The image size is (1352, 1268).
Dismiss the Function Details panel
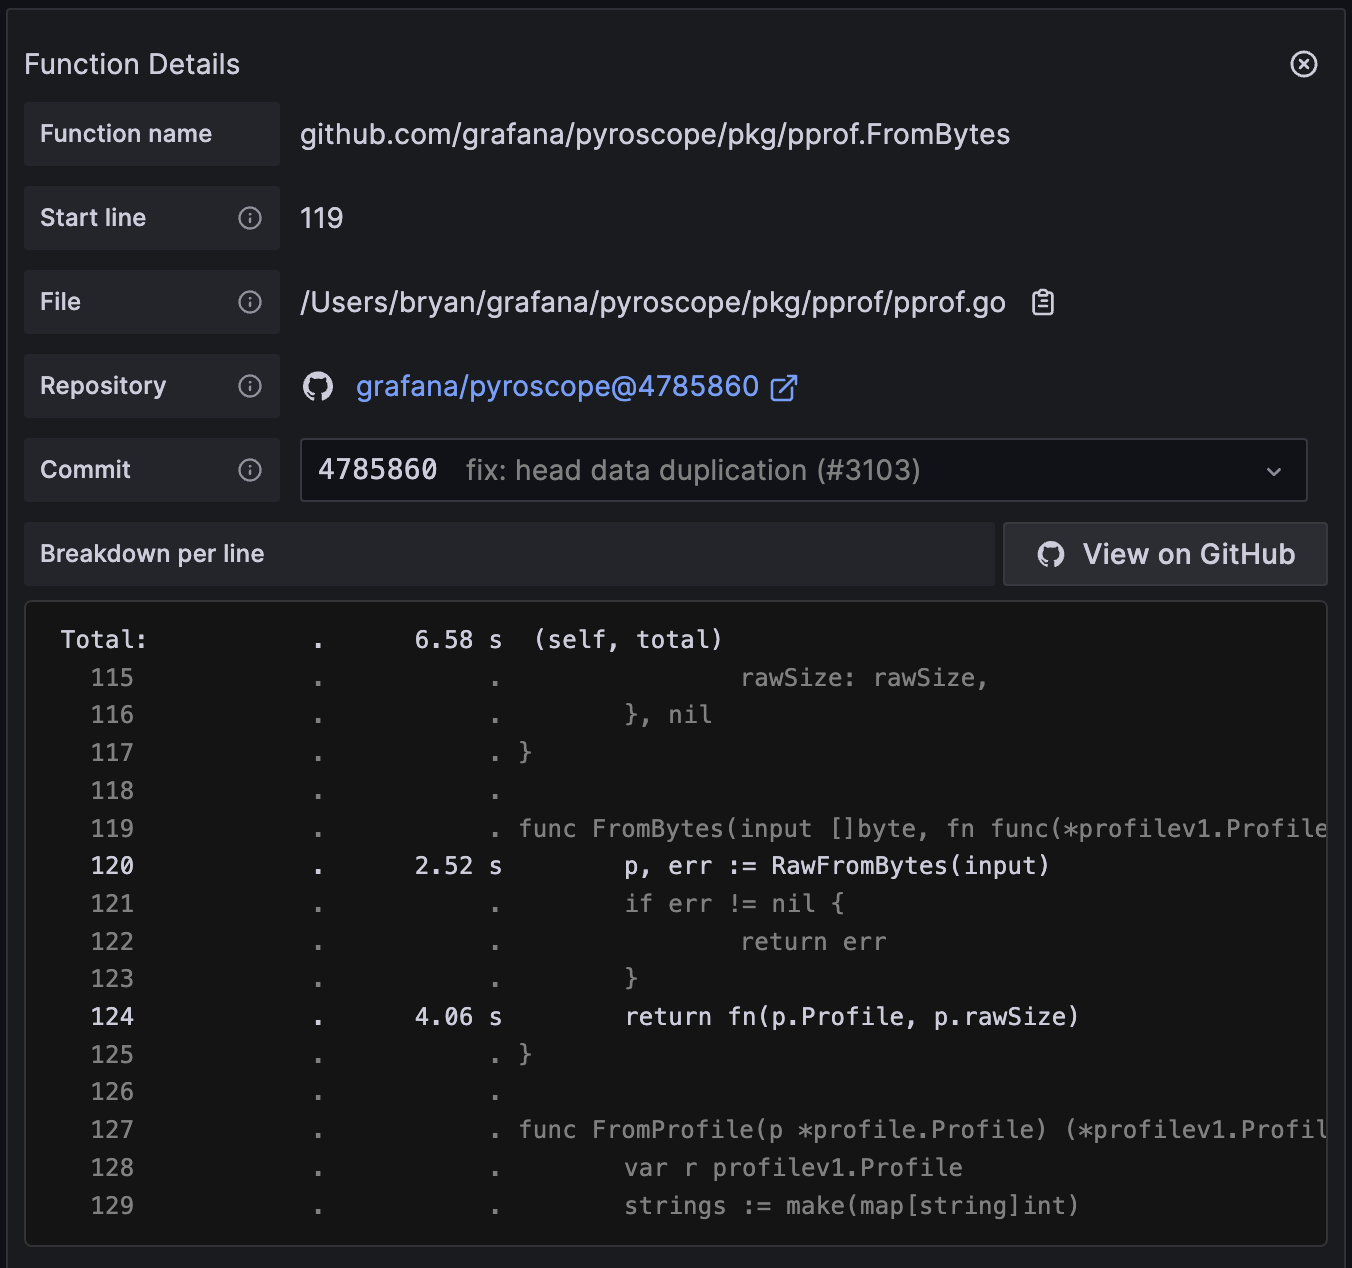1304,64
